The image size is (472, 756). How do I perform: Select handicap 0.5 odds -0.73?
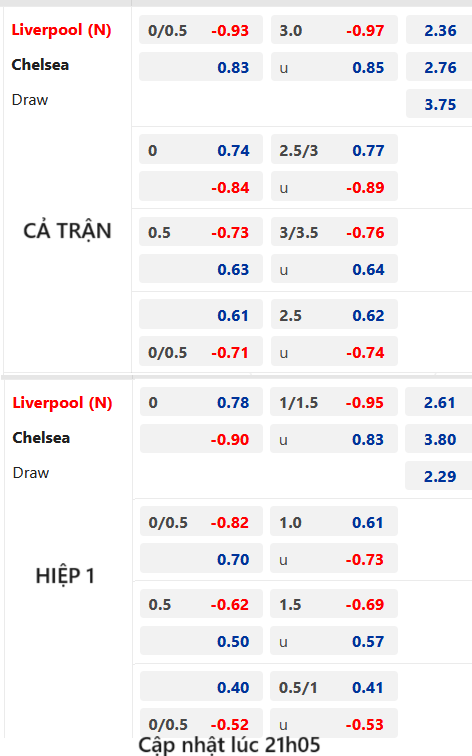click(x=201, y=232)
